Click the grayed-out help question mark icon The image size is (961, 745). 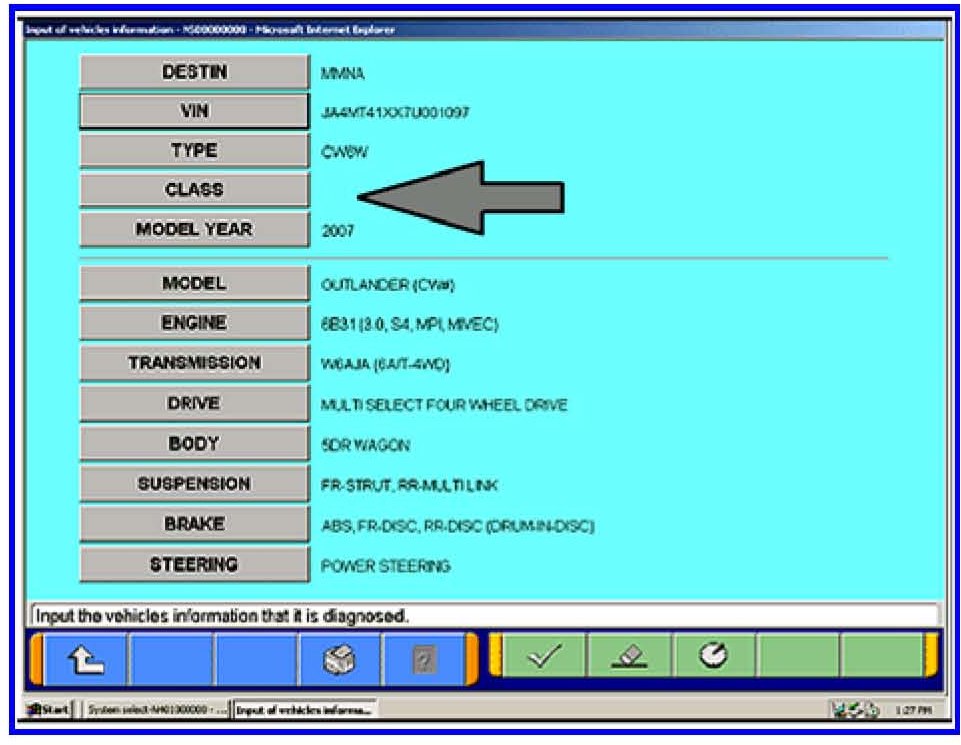pos(424,660)
